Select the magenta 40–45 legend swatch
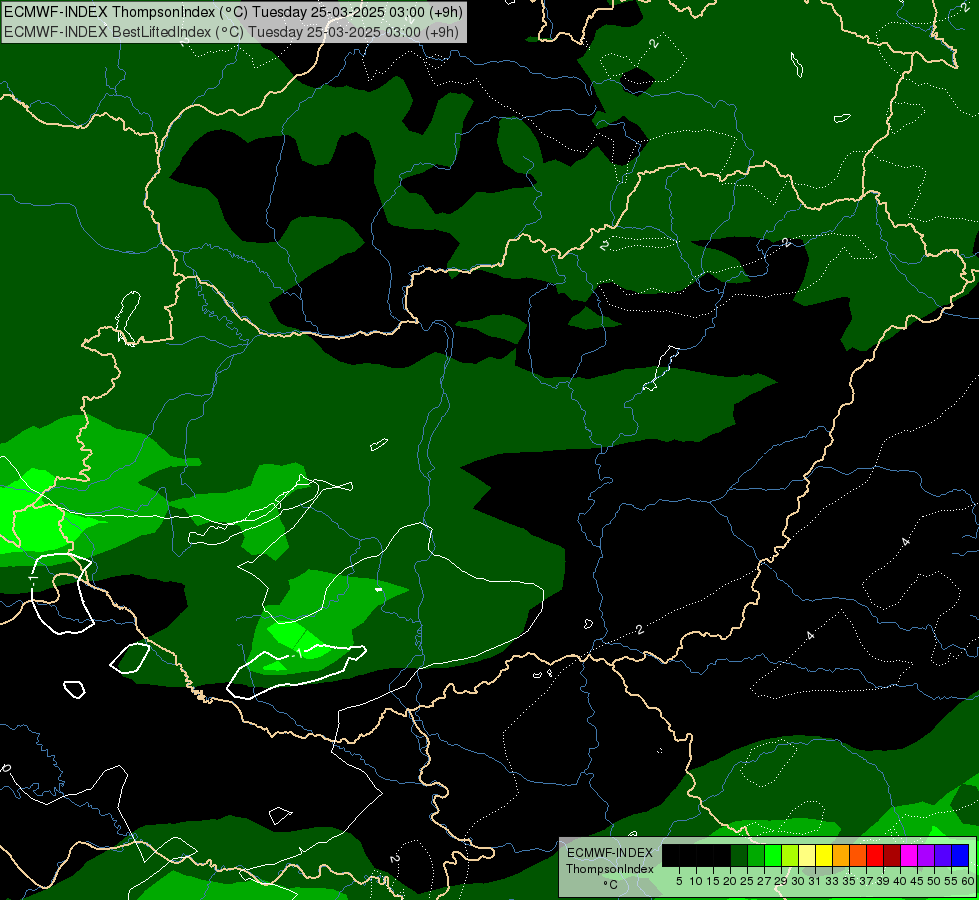The image size is (979, 900). [x=908, y=855]
